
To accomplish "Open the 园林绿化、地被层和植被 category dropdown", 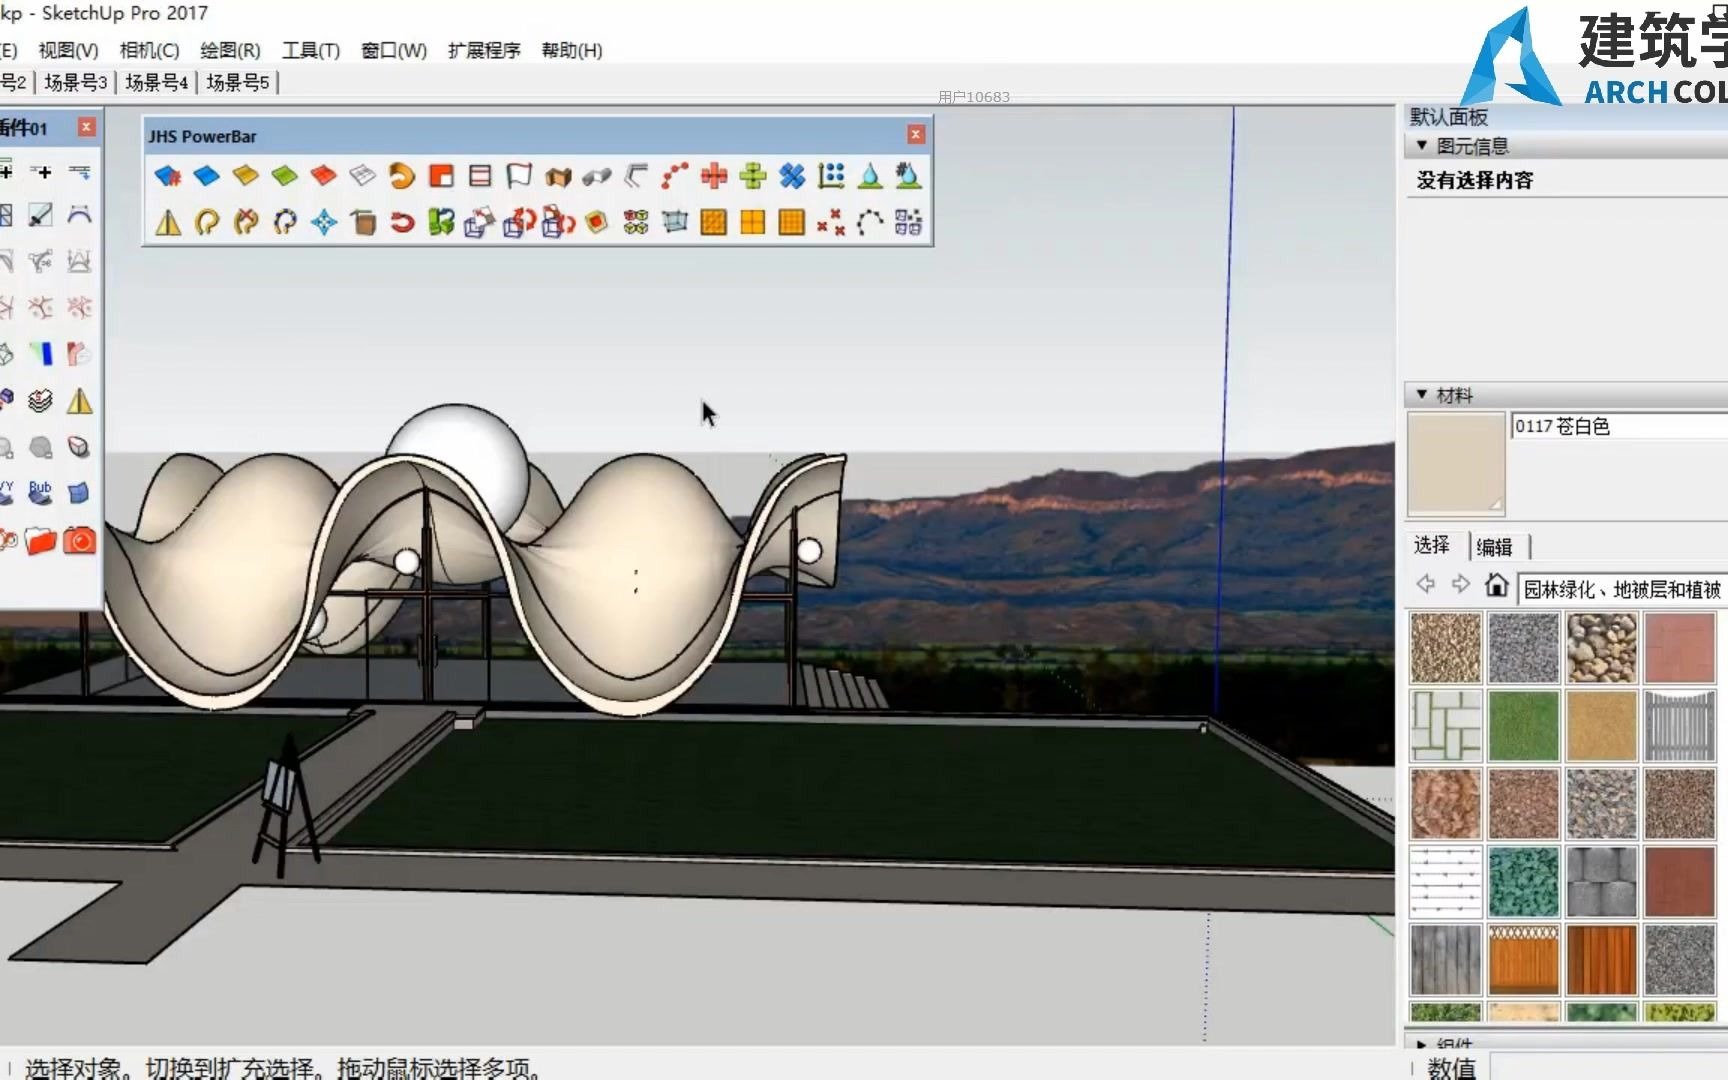I will coord(1620,589).
